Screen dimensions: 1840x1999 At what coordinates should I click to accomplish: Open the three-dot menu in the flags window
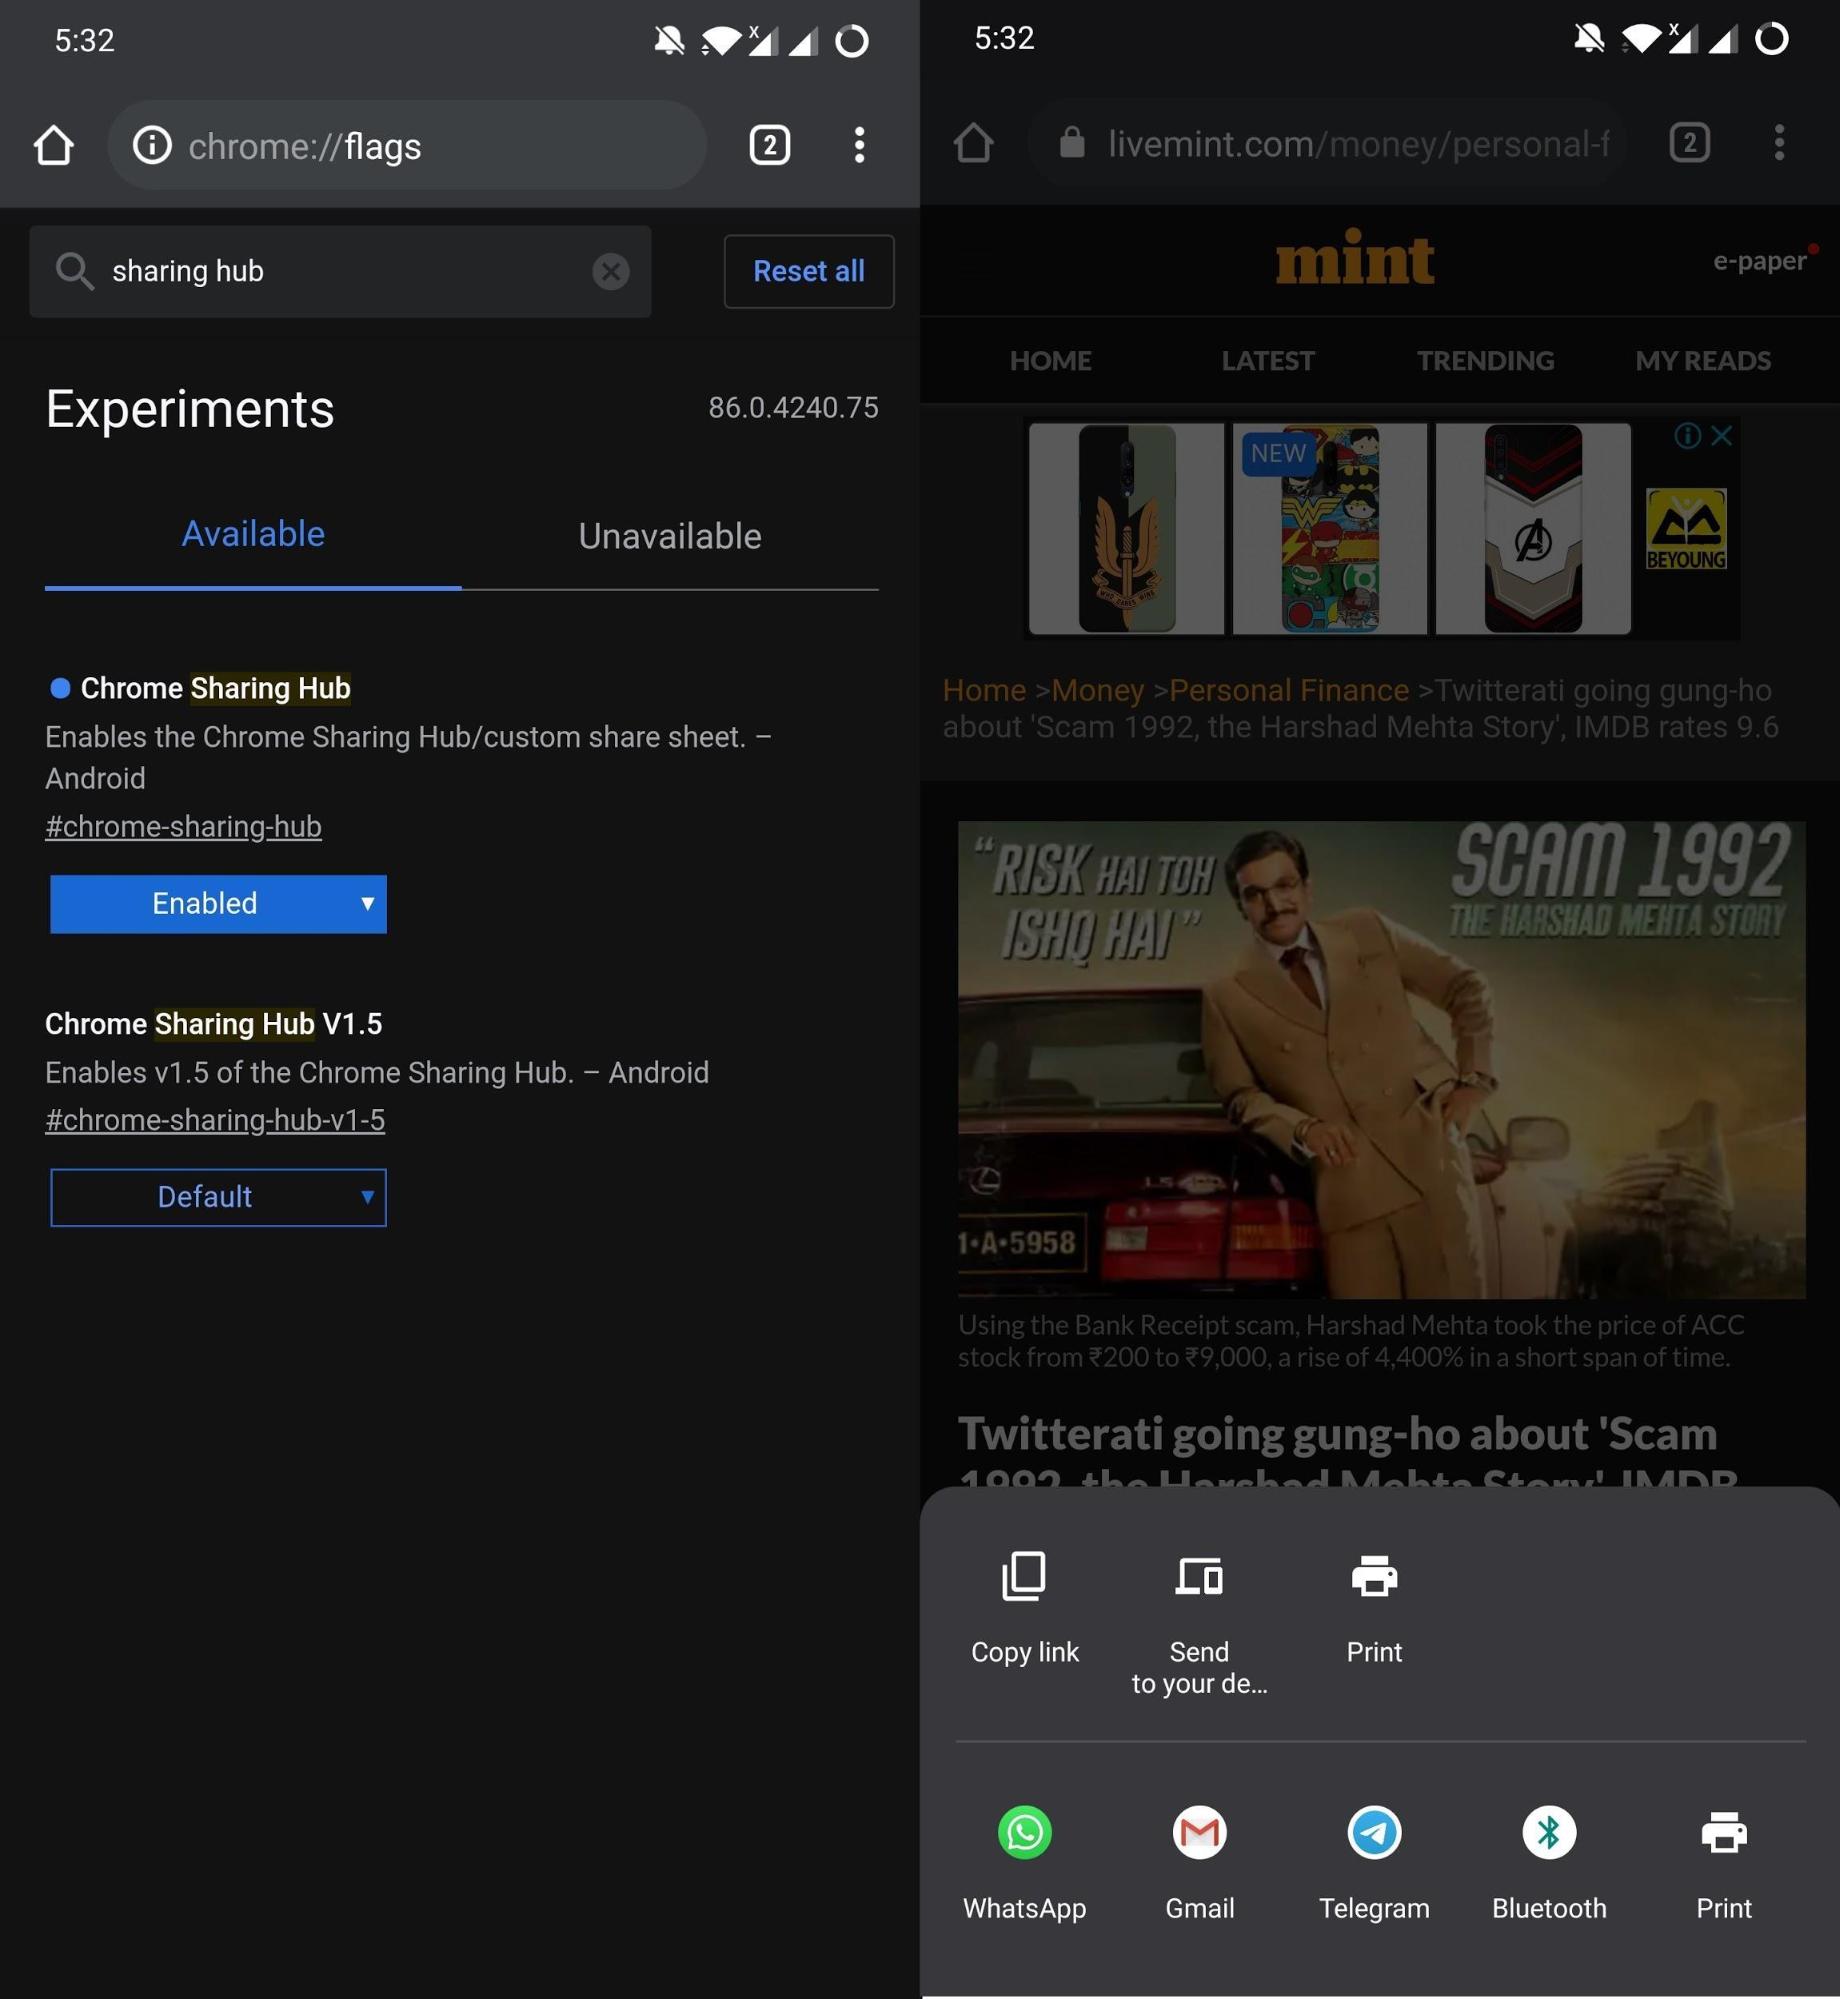pos(859,146)
